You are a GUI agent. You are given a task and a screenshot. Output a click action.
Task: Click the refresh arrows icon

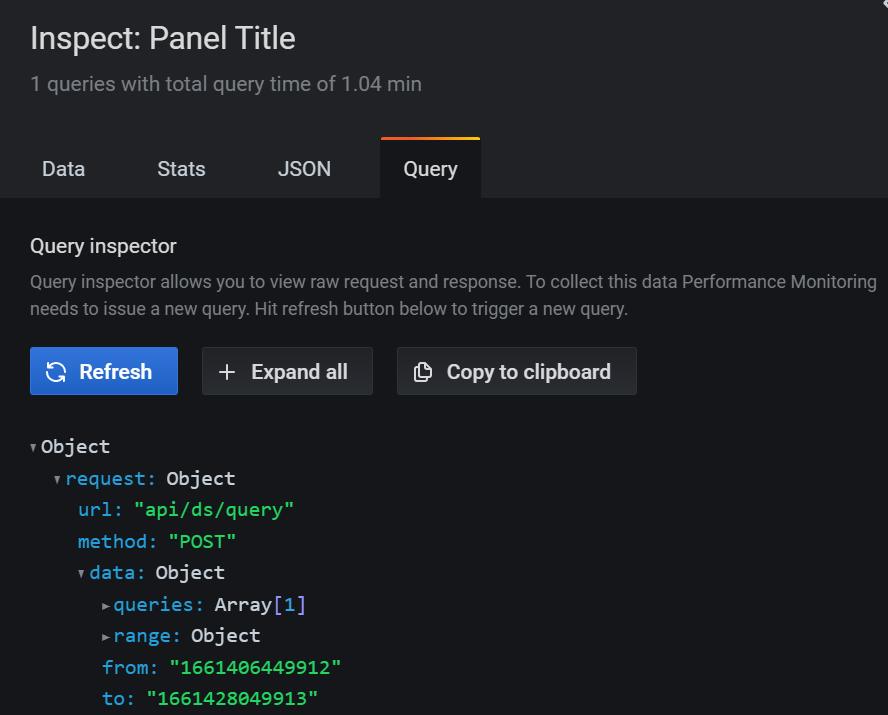[x=57, y=372]
